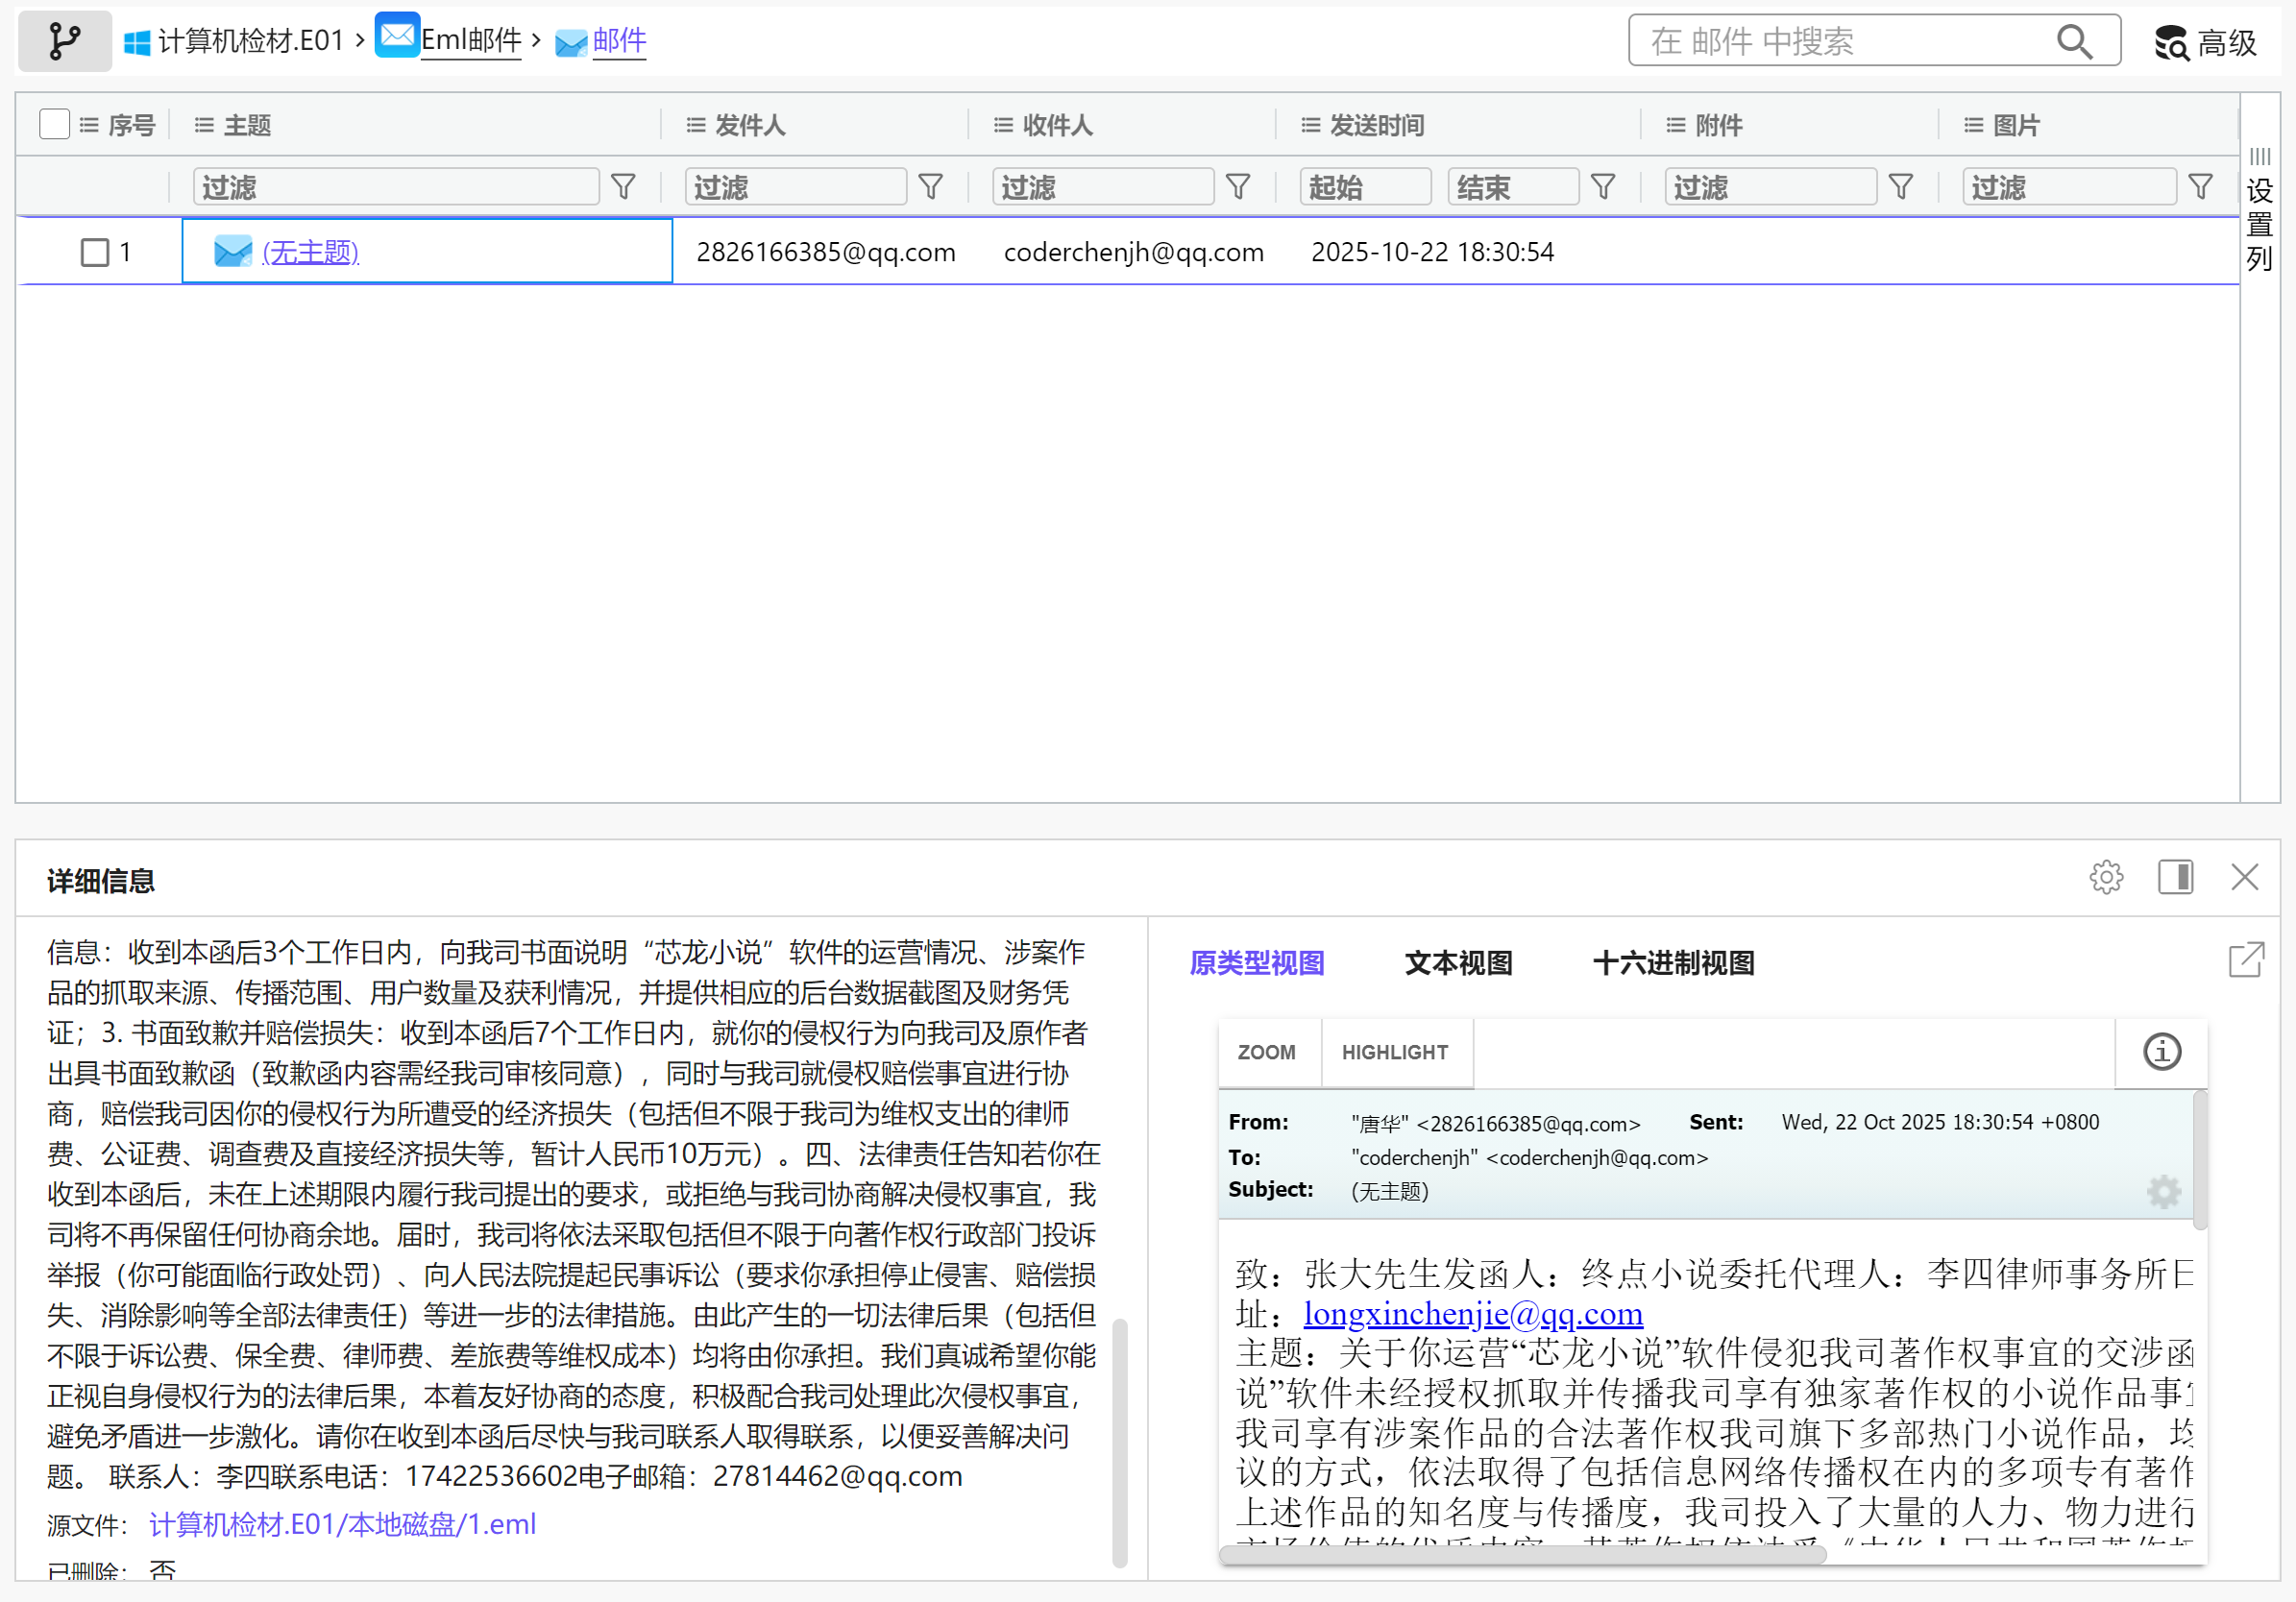
Task: Open the 主题 column menu
Action: click(x=205, y=125)
